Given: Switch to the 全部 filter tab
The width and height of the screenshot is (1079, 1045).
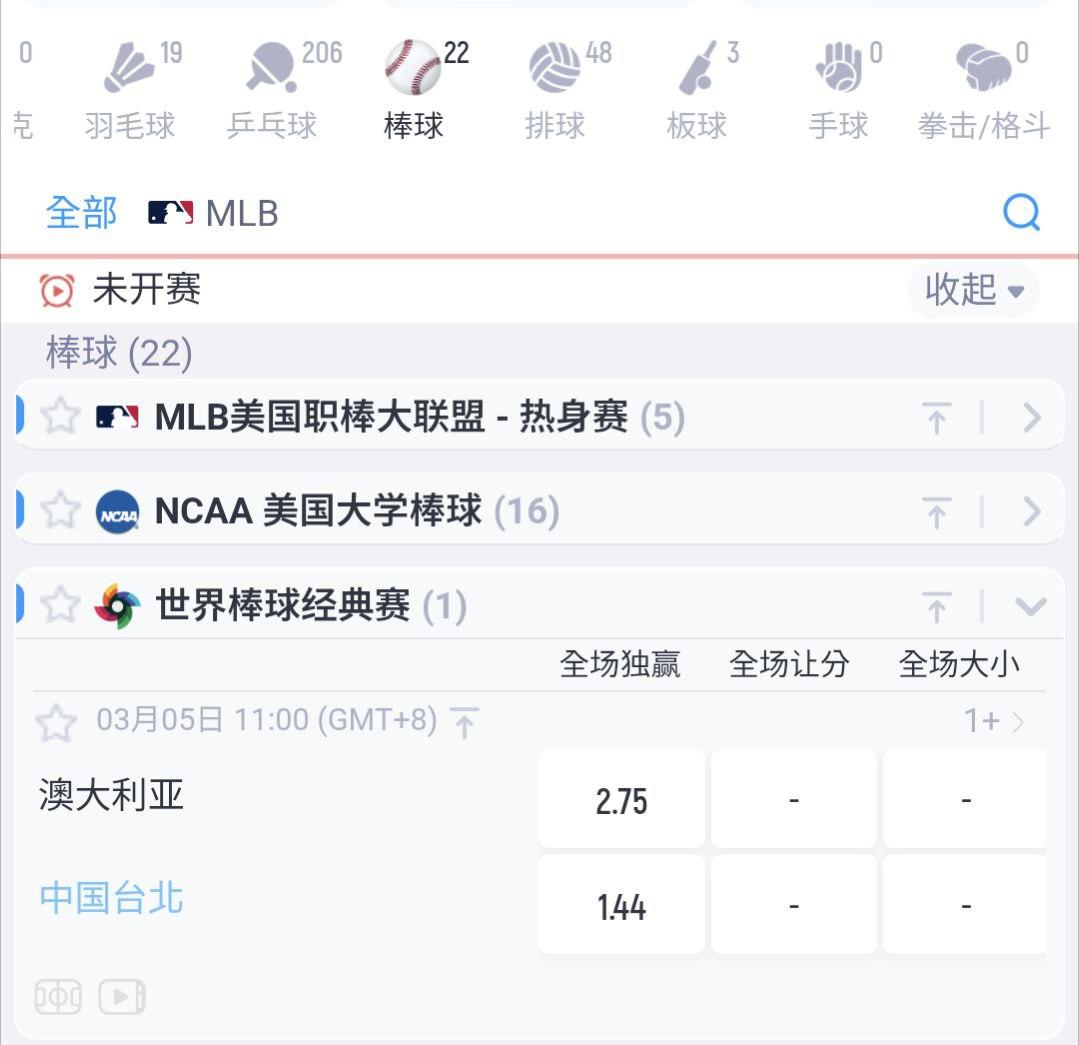Looking at the screenshot, I should (81, 213).
